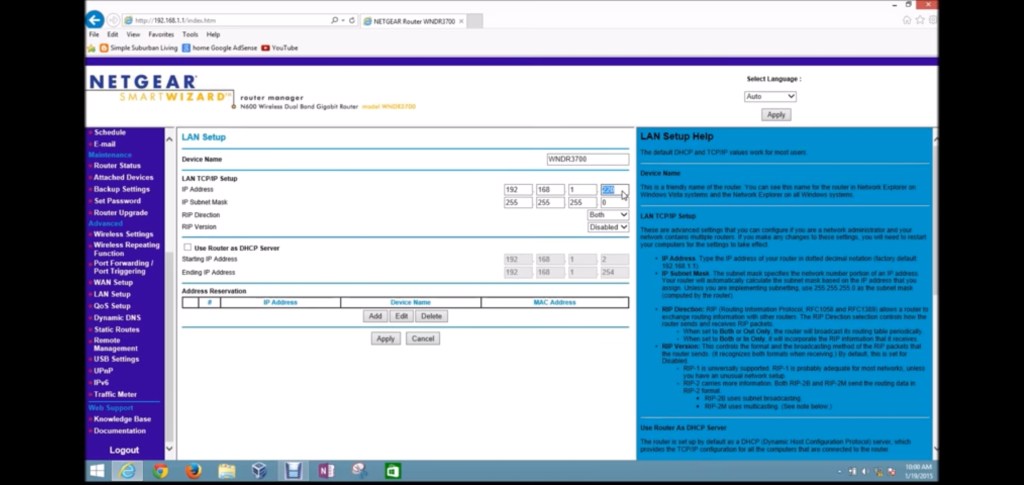This screenshot has width=1024, height=485.
Task: Open the Favorites menu
Action: click(160, 34)
